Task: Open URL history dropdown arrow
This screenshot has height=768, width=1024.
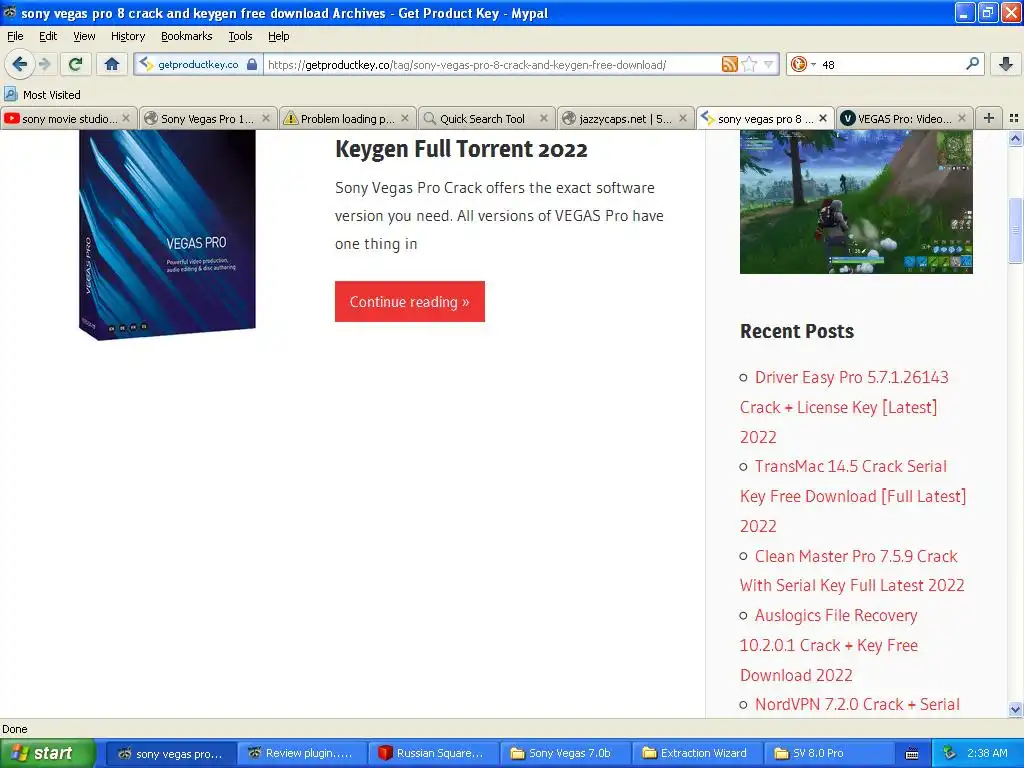Action: click(x=769, y=64)
